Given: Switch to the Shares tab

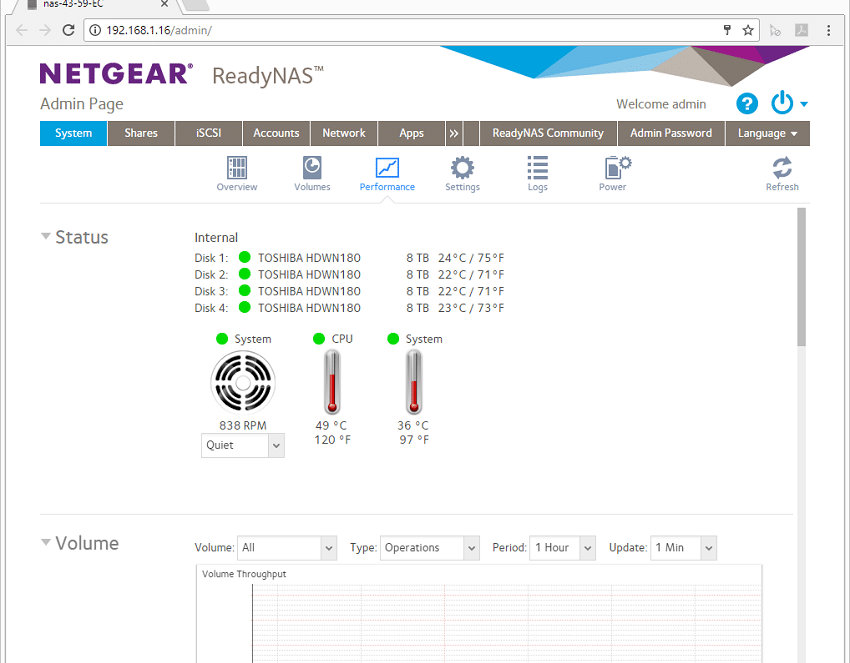Looking at the screenshot, I should click(141, 133).
